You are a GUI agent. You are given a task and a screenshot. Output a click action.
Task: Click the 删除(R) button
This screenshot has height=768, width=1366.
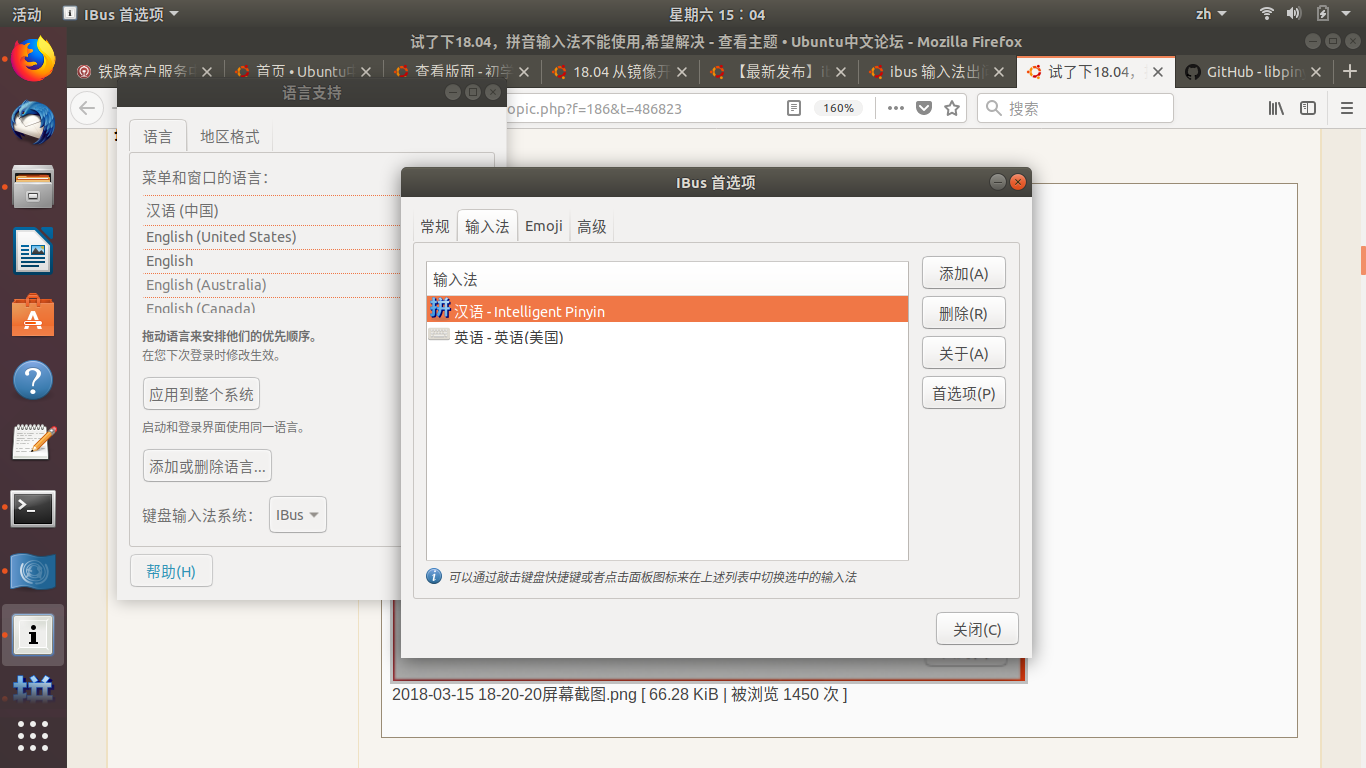click(x=963, y=313)
